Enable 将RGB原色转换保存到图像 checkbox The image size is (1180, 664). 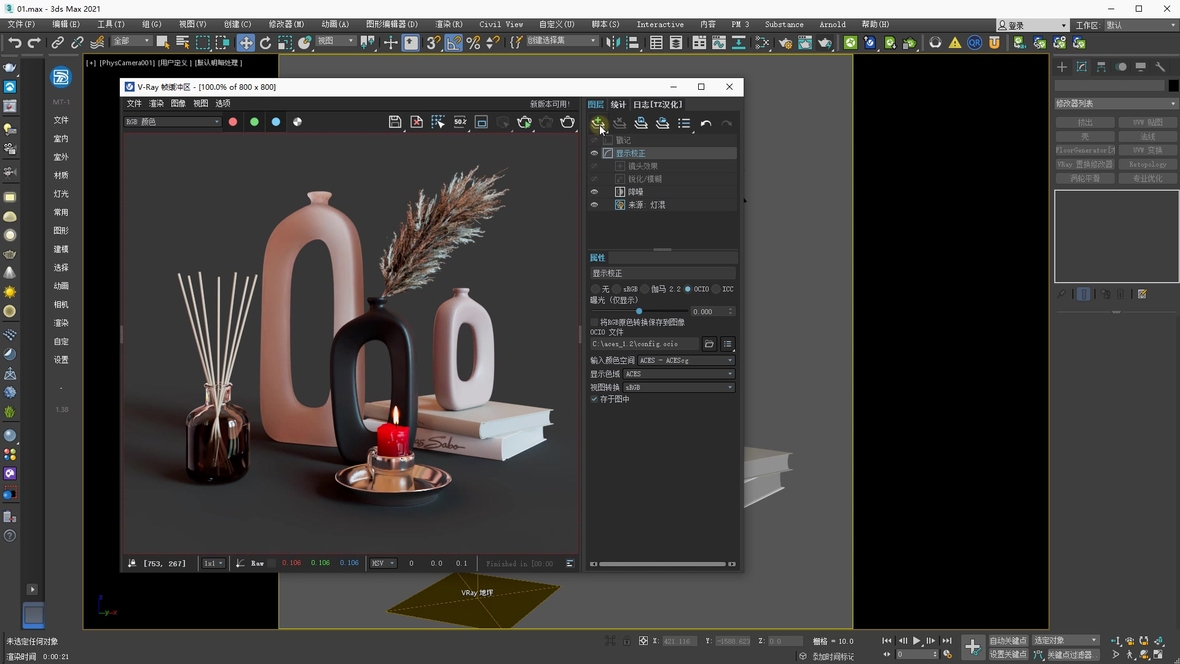[594, 322]
